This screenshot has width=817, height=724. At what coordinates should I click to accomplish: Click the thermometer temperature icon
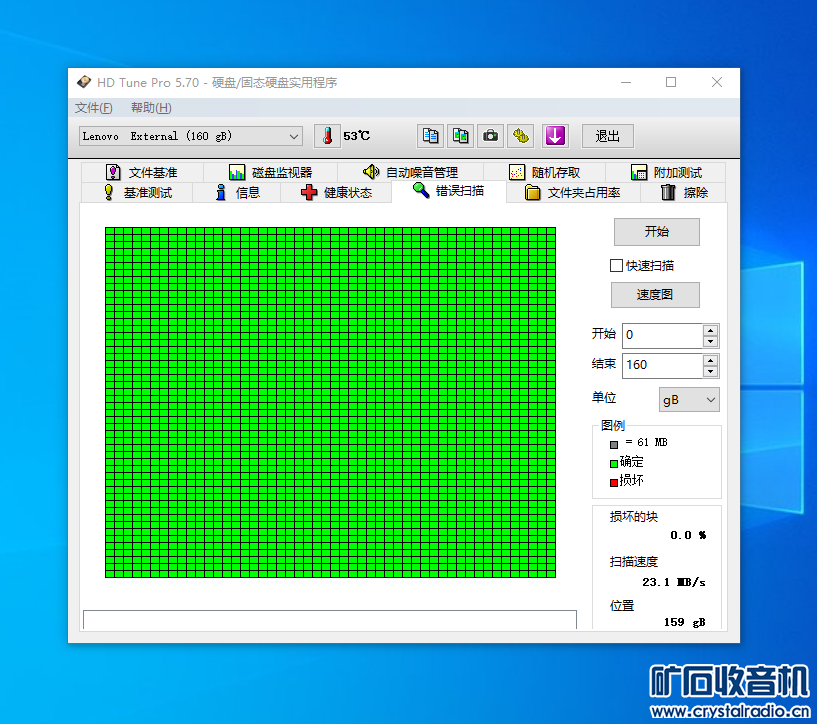[x=327, y=136]
